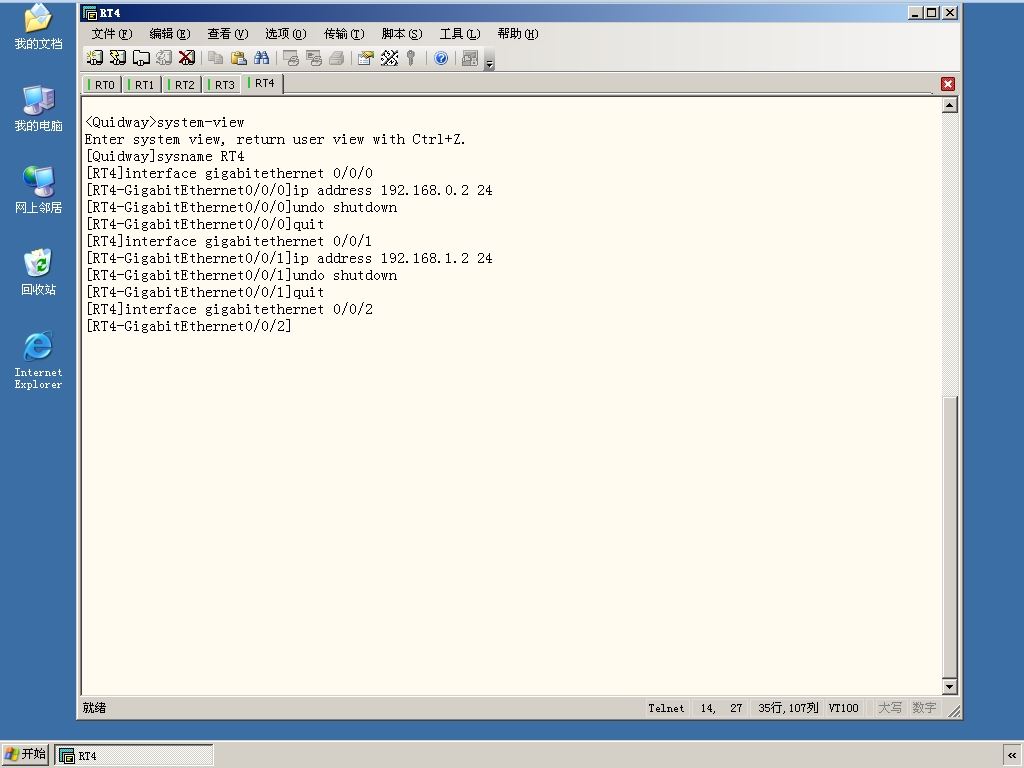
Task: Click the 开始 Start button
Action: (x=25, y=754)
